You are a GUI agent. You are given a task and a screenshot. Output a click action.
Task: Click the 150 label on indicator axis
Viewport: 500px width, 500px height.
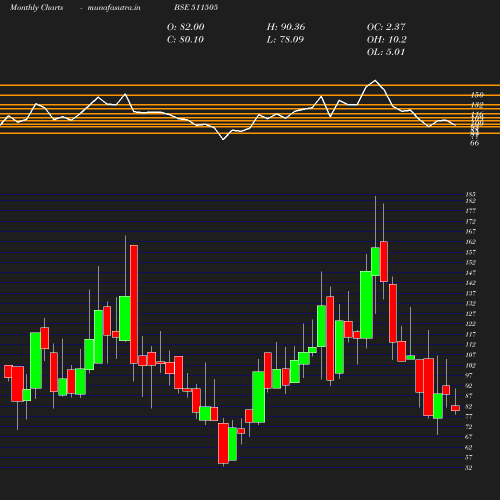pyautogui.click(x=477, y=95)
